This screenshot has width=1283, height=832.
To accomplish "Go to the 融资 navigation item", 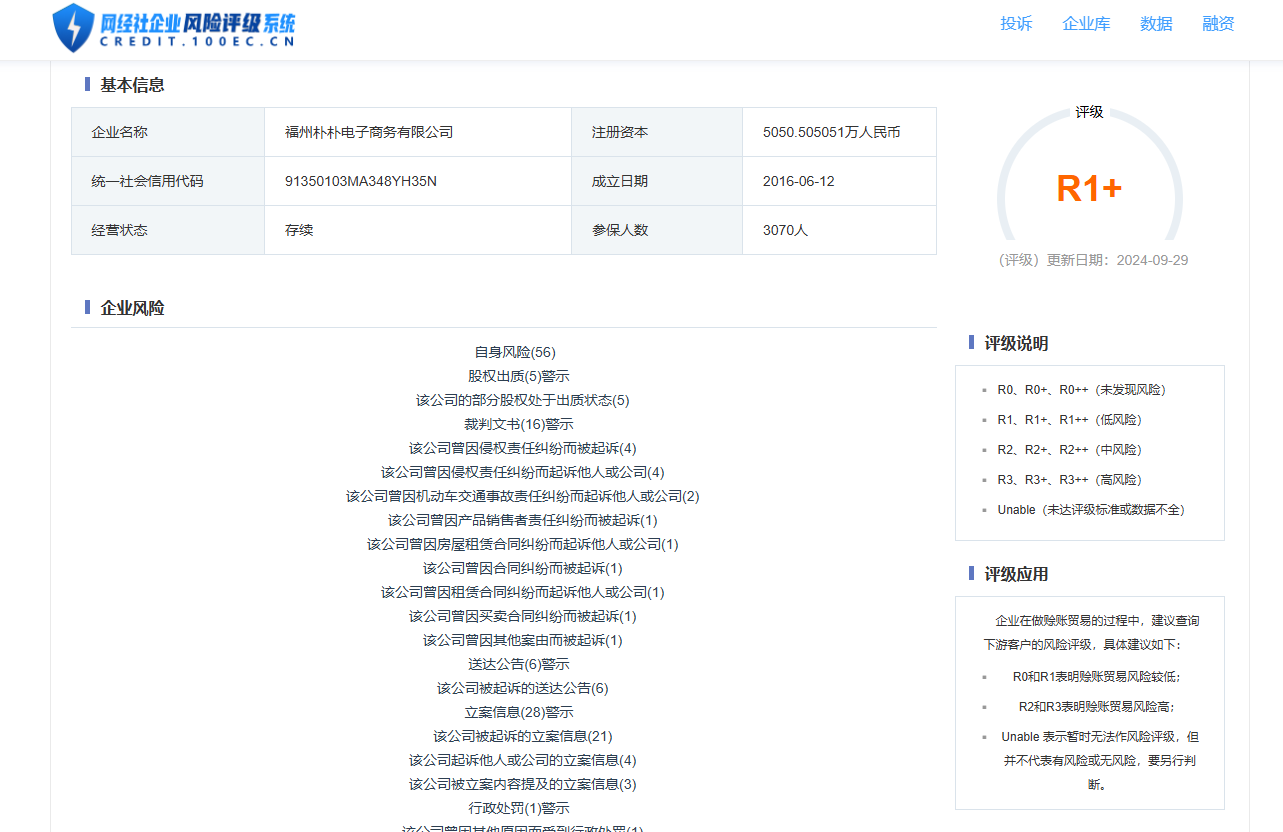I will (1218, 24).
